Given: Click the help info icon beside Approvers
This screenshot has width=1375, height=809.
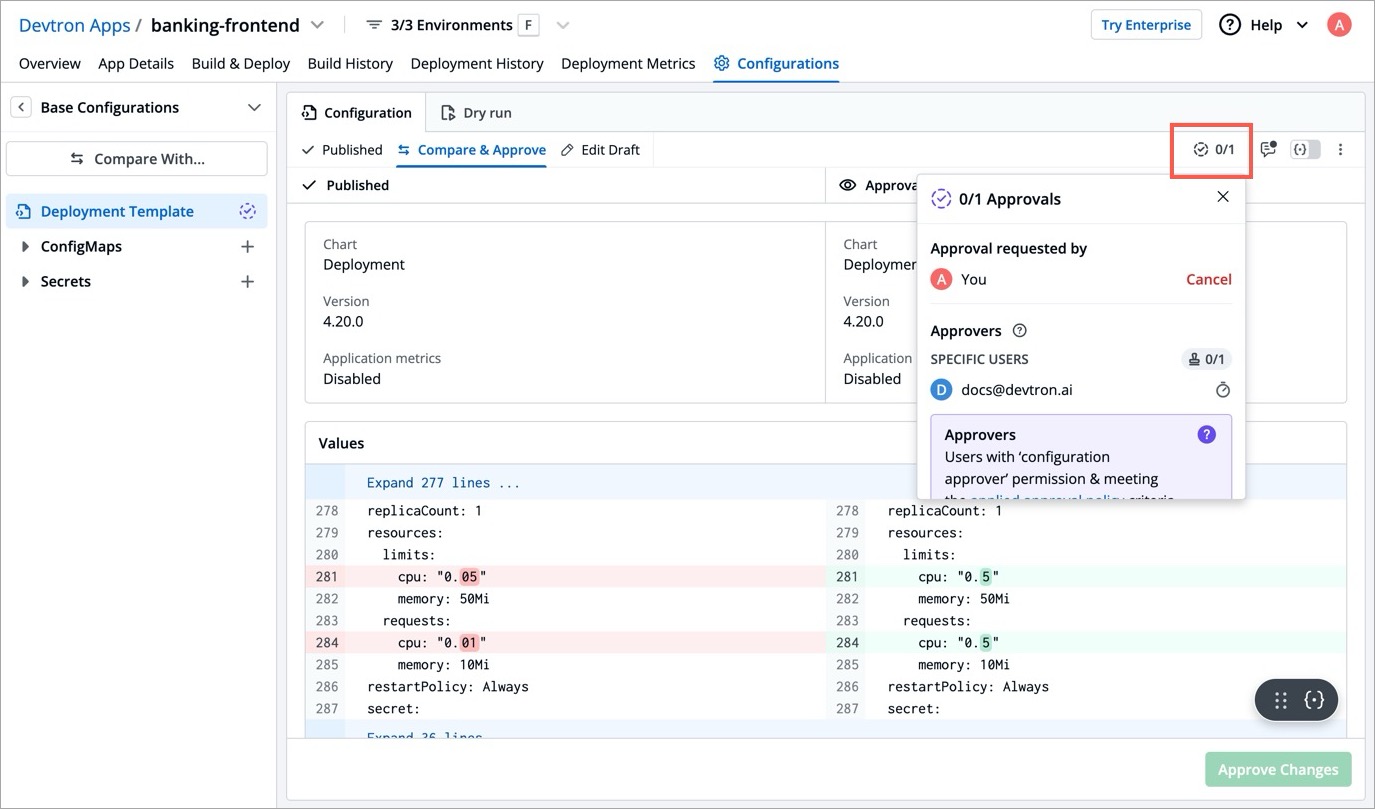Looking at the screenshot, I should (1019, 331).
